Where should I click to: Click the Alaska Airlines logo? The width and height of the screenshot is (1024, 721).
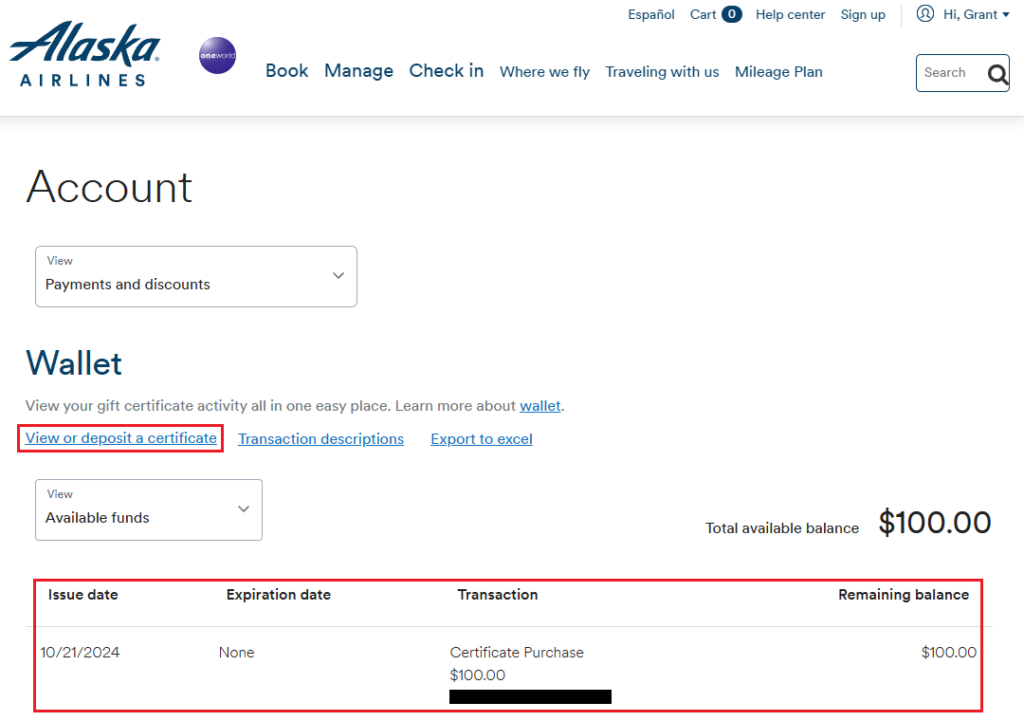click(84, 54)
